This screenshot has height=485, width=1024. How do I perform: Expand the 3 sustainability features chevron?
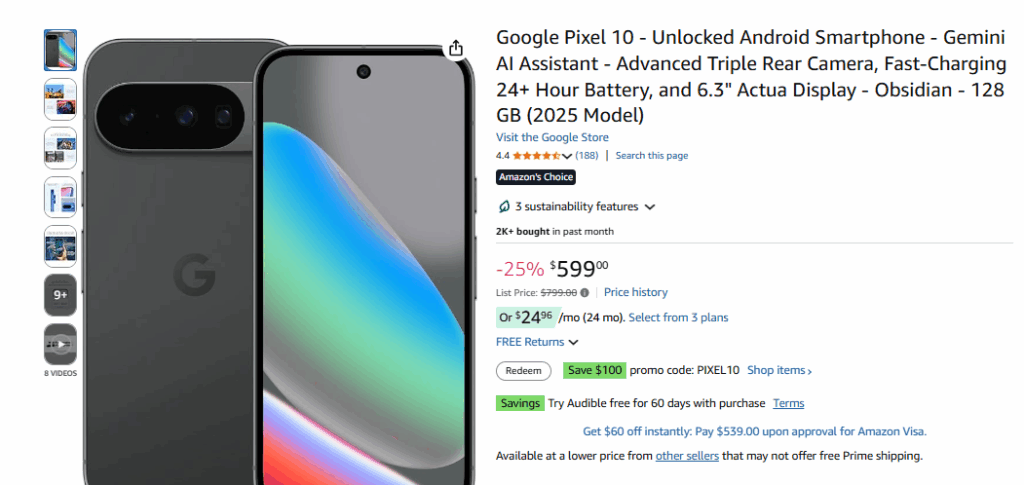pos(650,207)
